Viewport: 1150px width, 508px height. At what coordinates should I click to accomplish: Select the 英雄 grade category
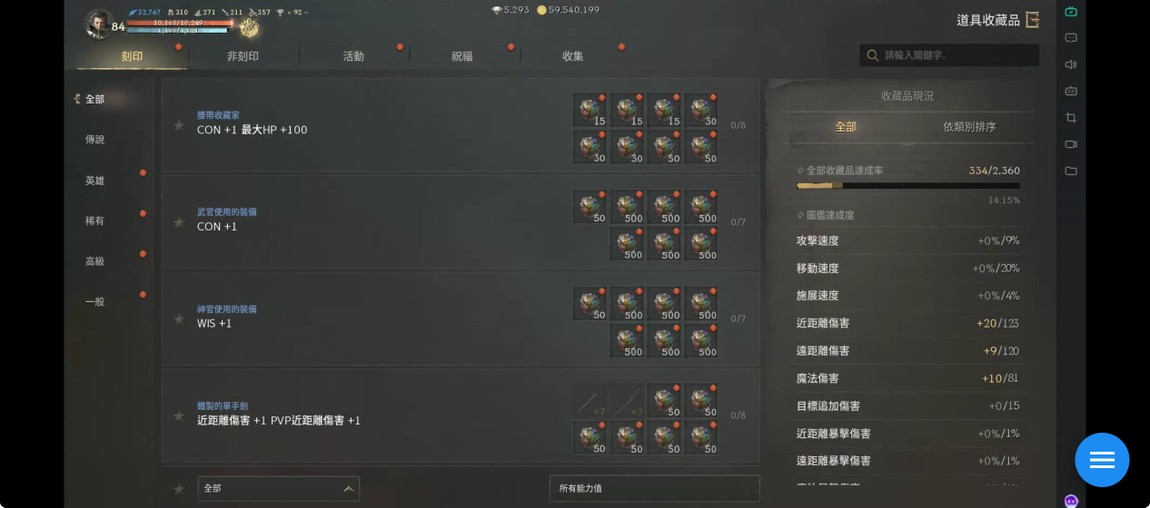pyautogui.click(x=95, y=180)
